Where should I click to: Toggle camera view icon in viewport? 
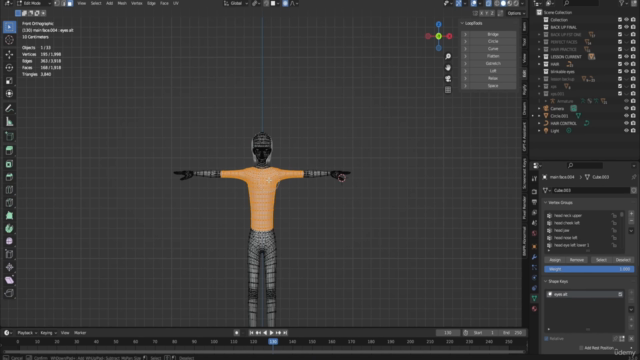coord(448,79)
